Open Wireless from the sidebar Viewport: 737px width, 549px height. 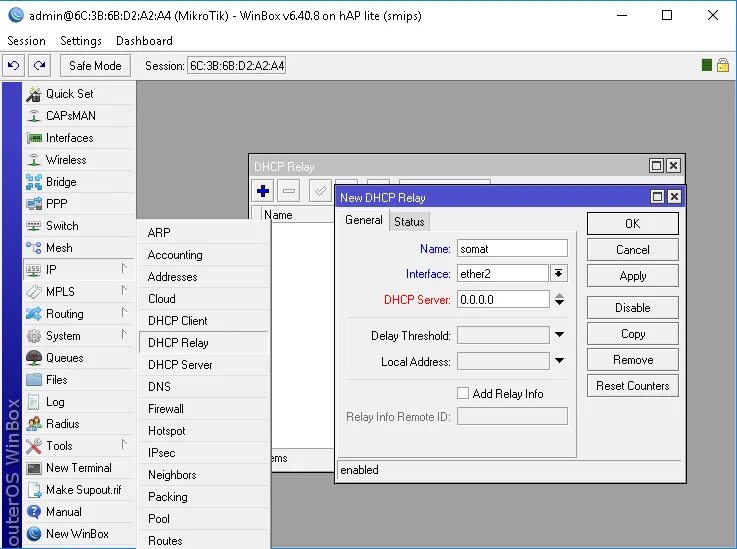coord(79,160)
